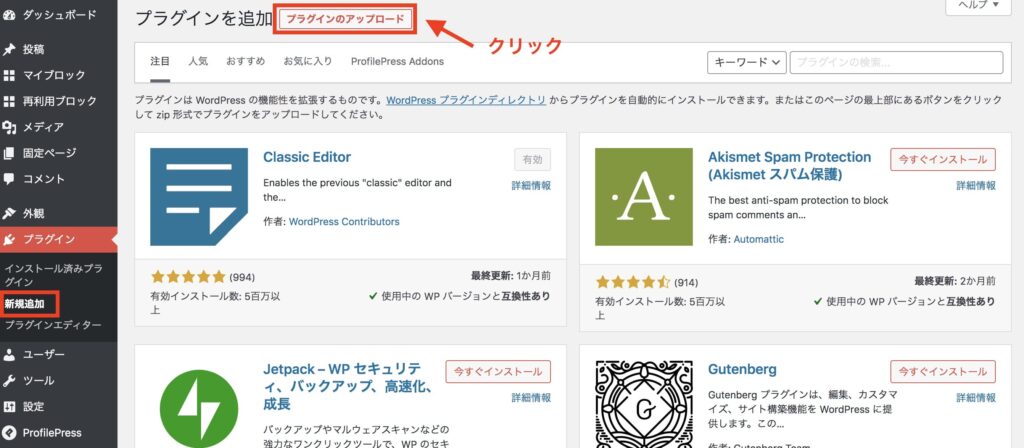Click the grid icon beside マイブロック
This screenshot has width=1024, height=448.
coord(9,75)
